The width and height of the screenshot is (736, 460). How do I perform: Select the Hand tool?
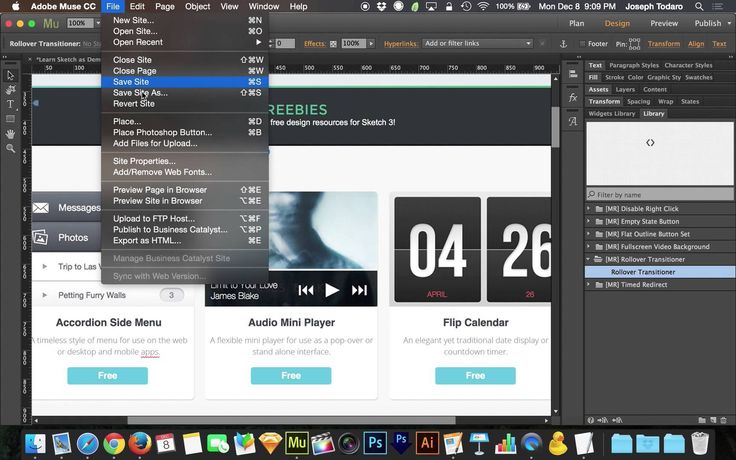[x=10, y=134]
